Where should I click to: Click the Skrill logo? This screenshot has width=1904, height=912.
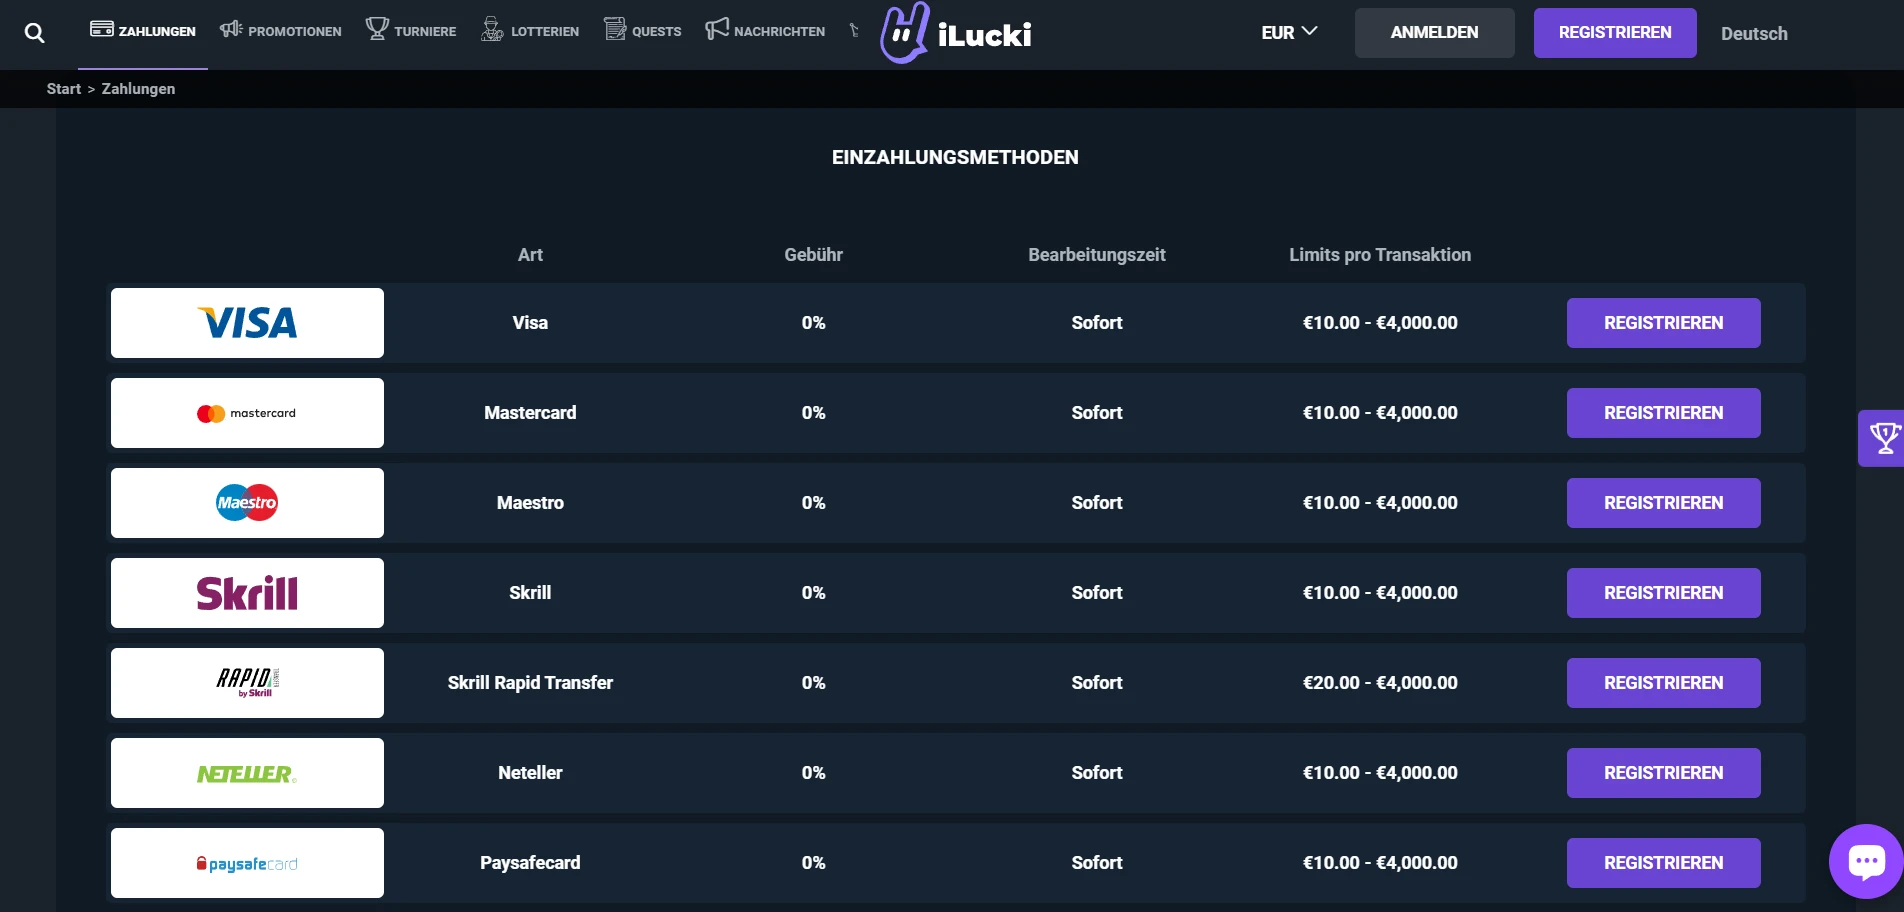(247, 593)
